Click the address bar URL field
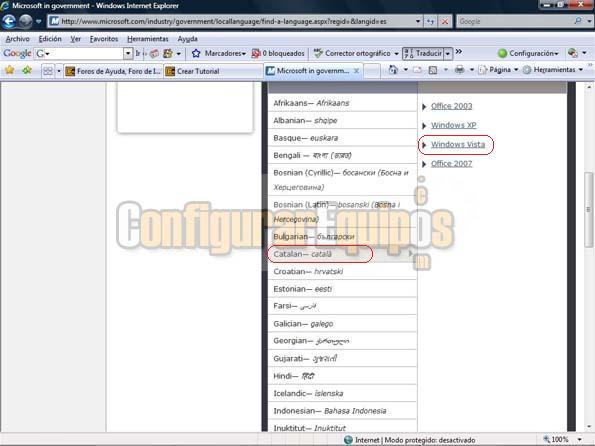The width and height of the screenshot is (595, 446). coord(231,22)
